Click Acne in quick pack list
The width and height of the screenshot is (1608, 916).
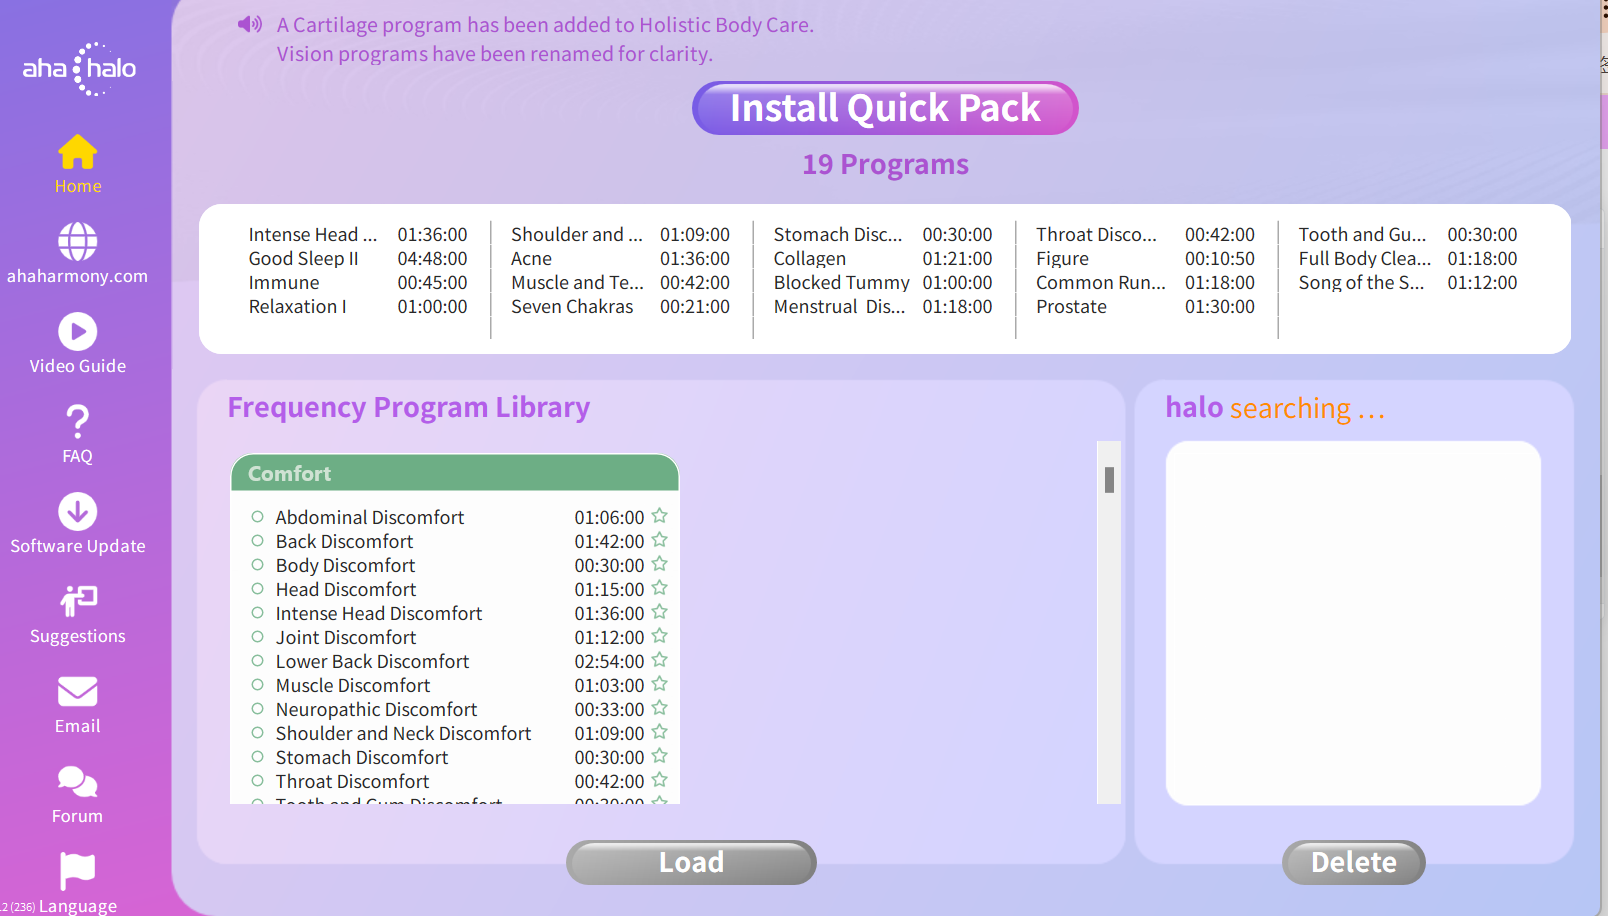click(532, 259)
